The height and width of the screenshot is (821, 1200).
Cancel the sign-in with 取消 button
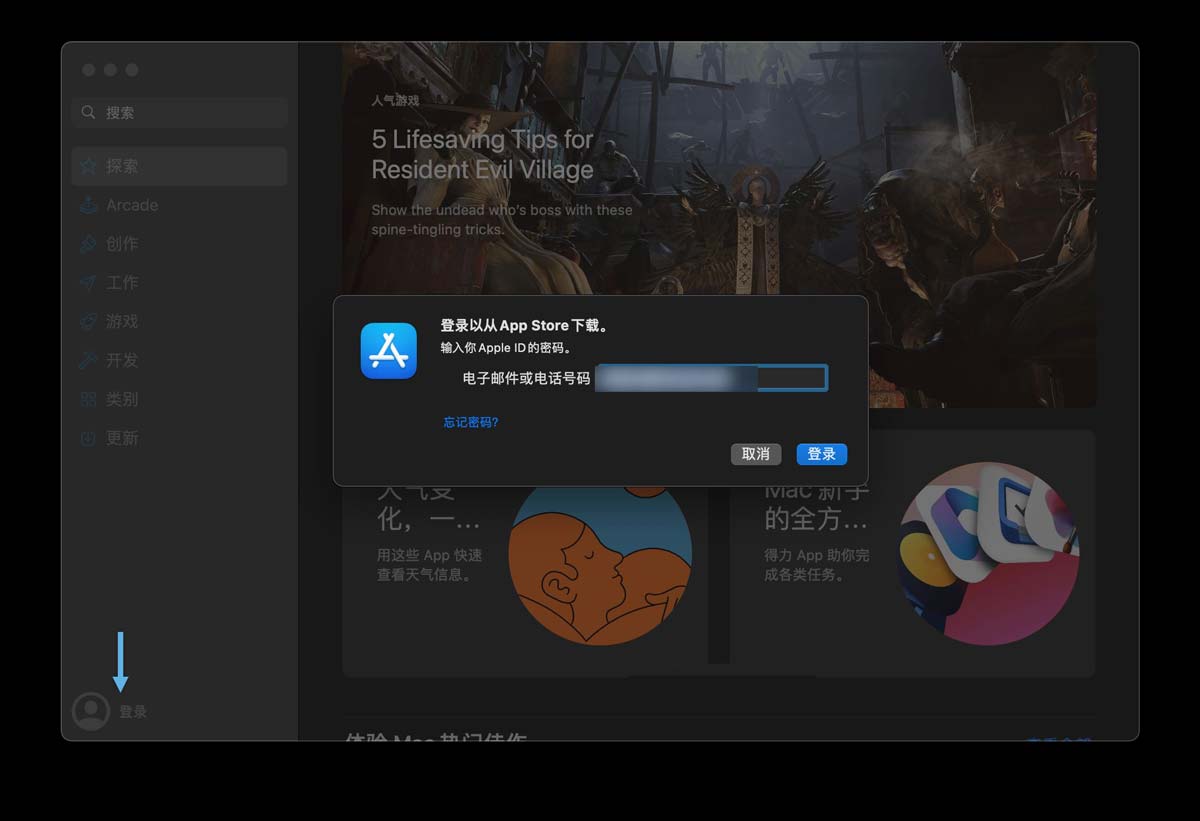[755, 454]
